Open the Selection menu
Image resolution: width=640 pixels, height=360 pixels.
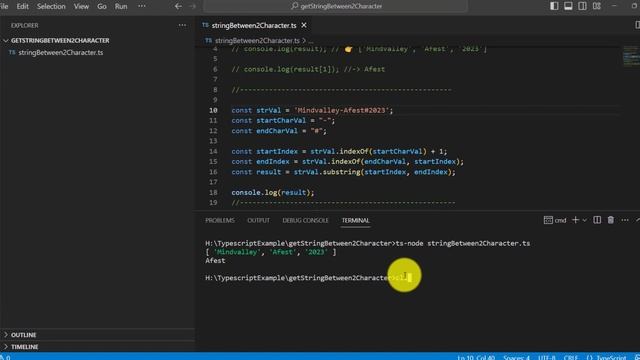[51, 7]
